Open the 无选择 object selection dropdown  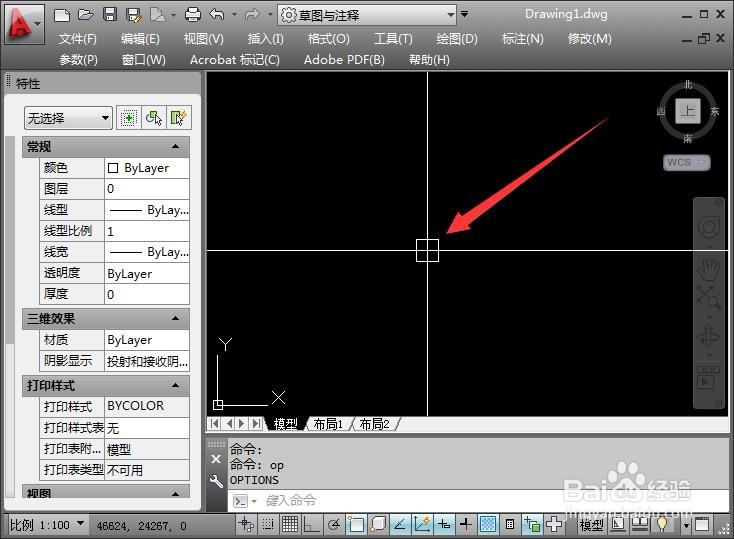click(68, 118)
